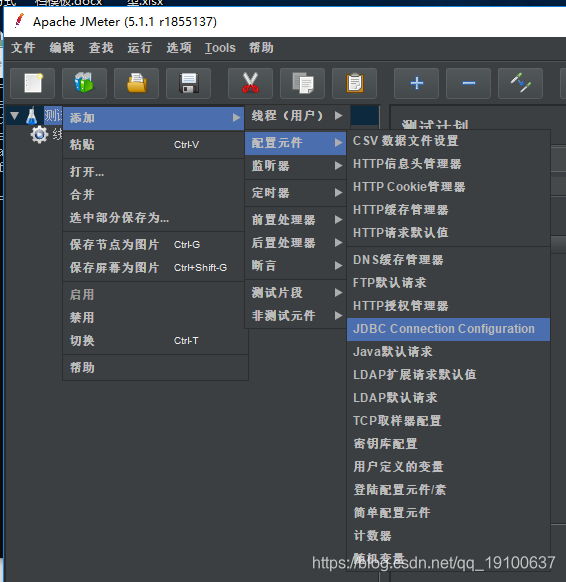Select LDAP扩展请求默认值 config element
566x582 pixels.
click(x=448, y=375)
